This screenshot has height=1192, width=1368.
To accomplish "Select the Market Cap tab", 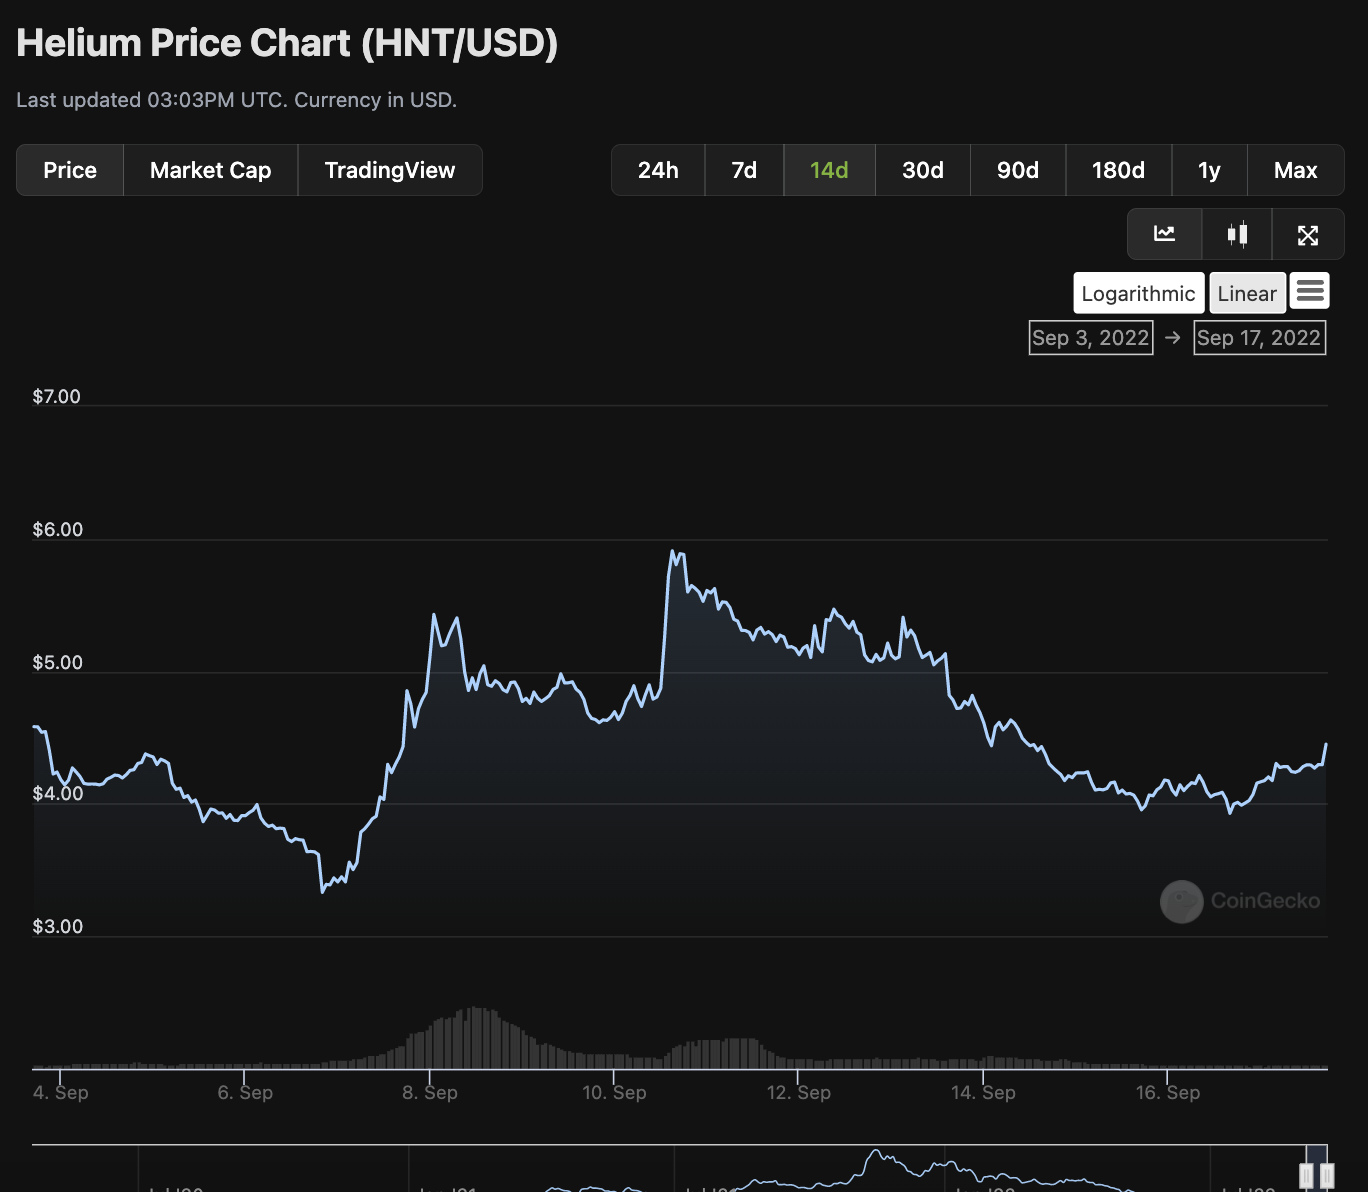I will (211, 170).
